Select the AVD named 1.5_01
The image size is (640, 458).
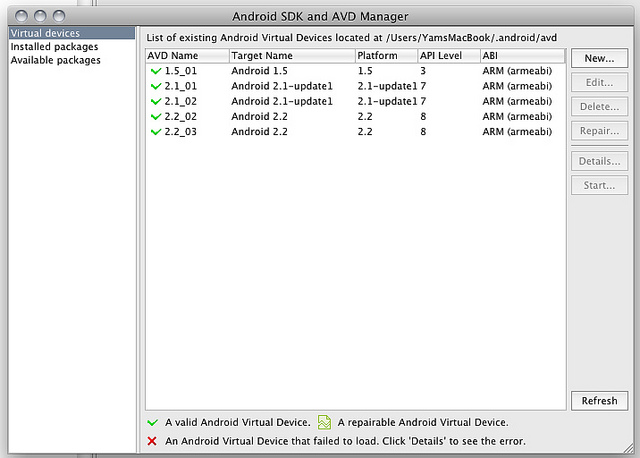click(x=180, y=71)
